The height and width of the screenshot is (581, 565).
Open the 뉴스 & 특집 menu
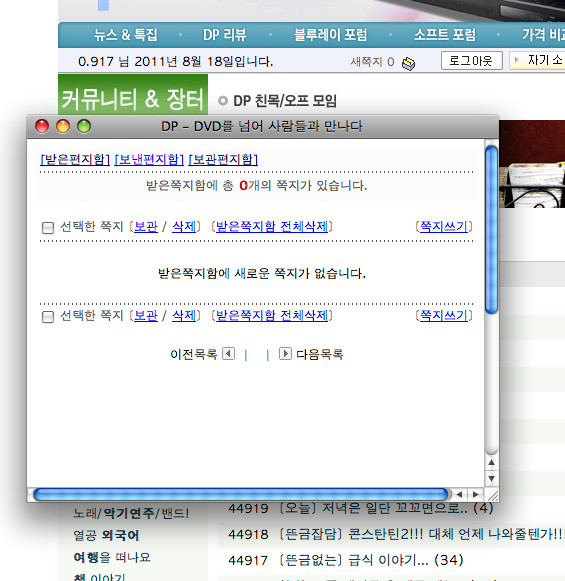[x=126, y=35]
